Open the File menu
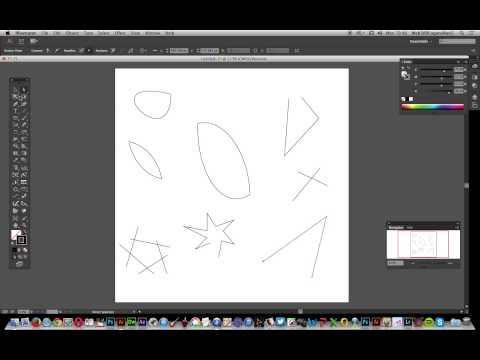Viewport: 480px width, 360px height. tap(45, 33)
